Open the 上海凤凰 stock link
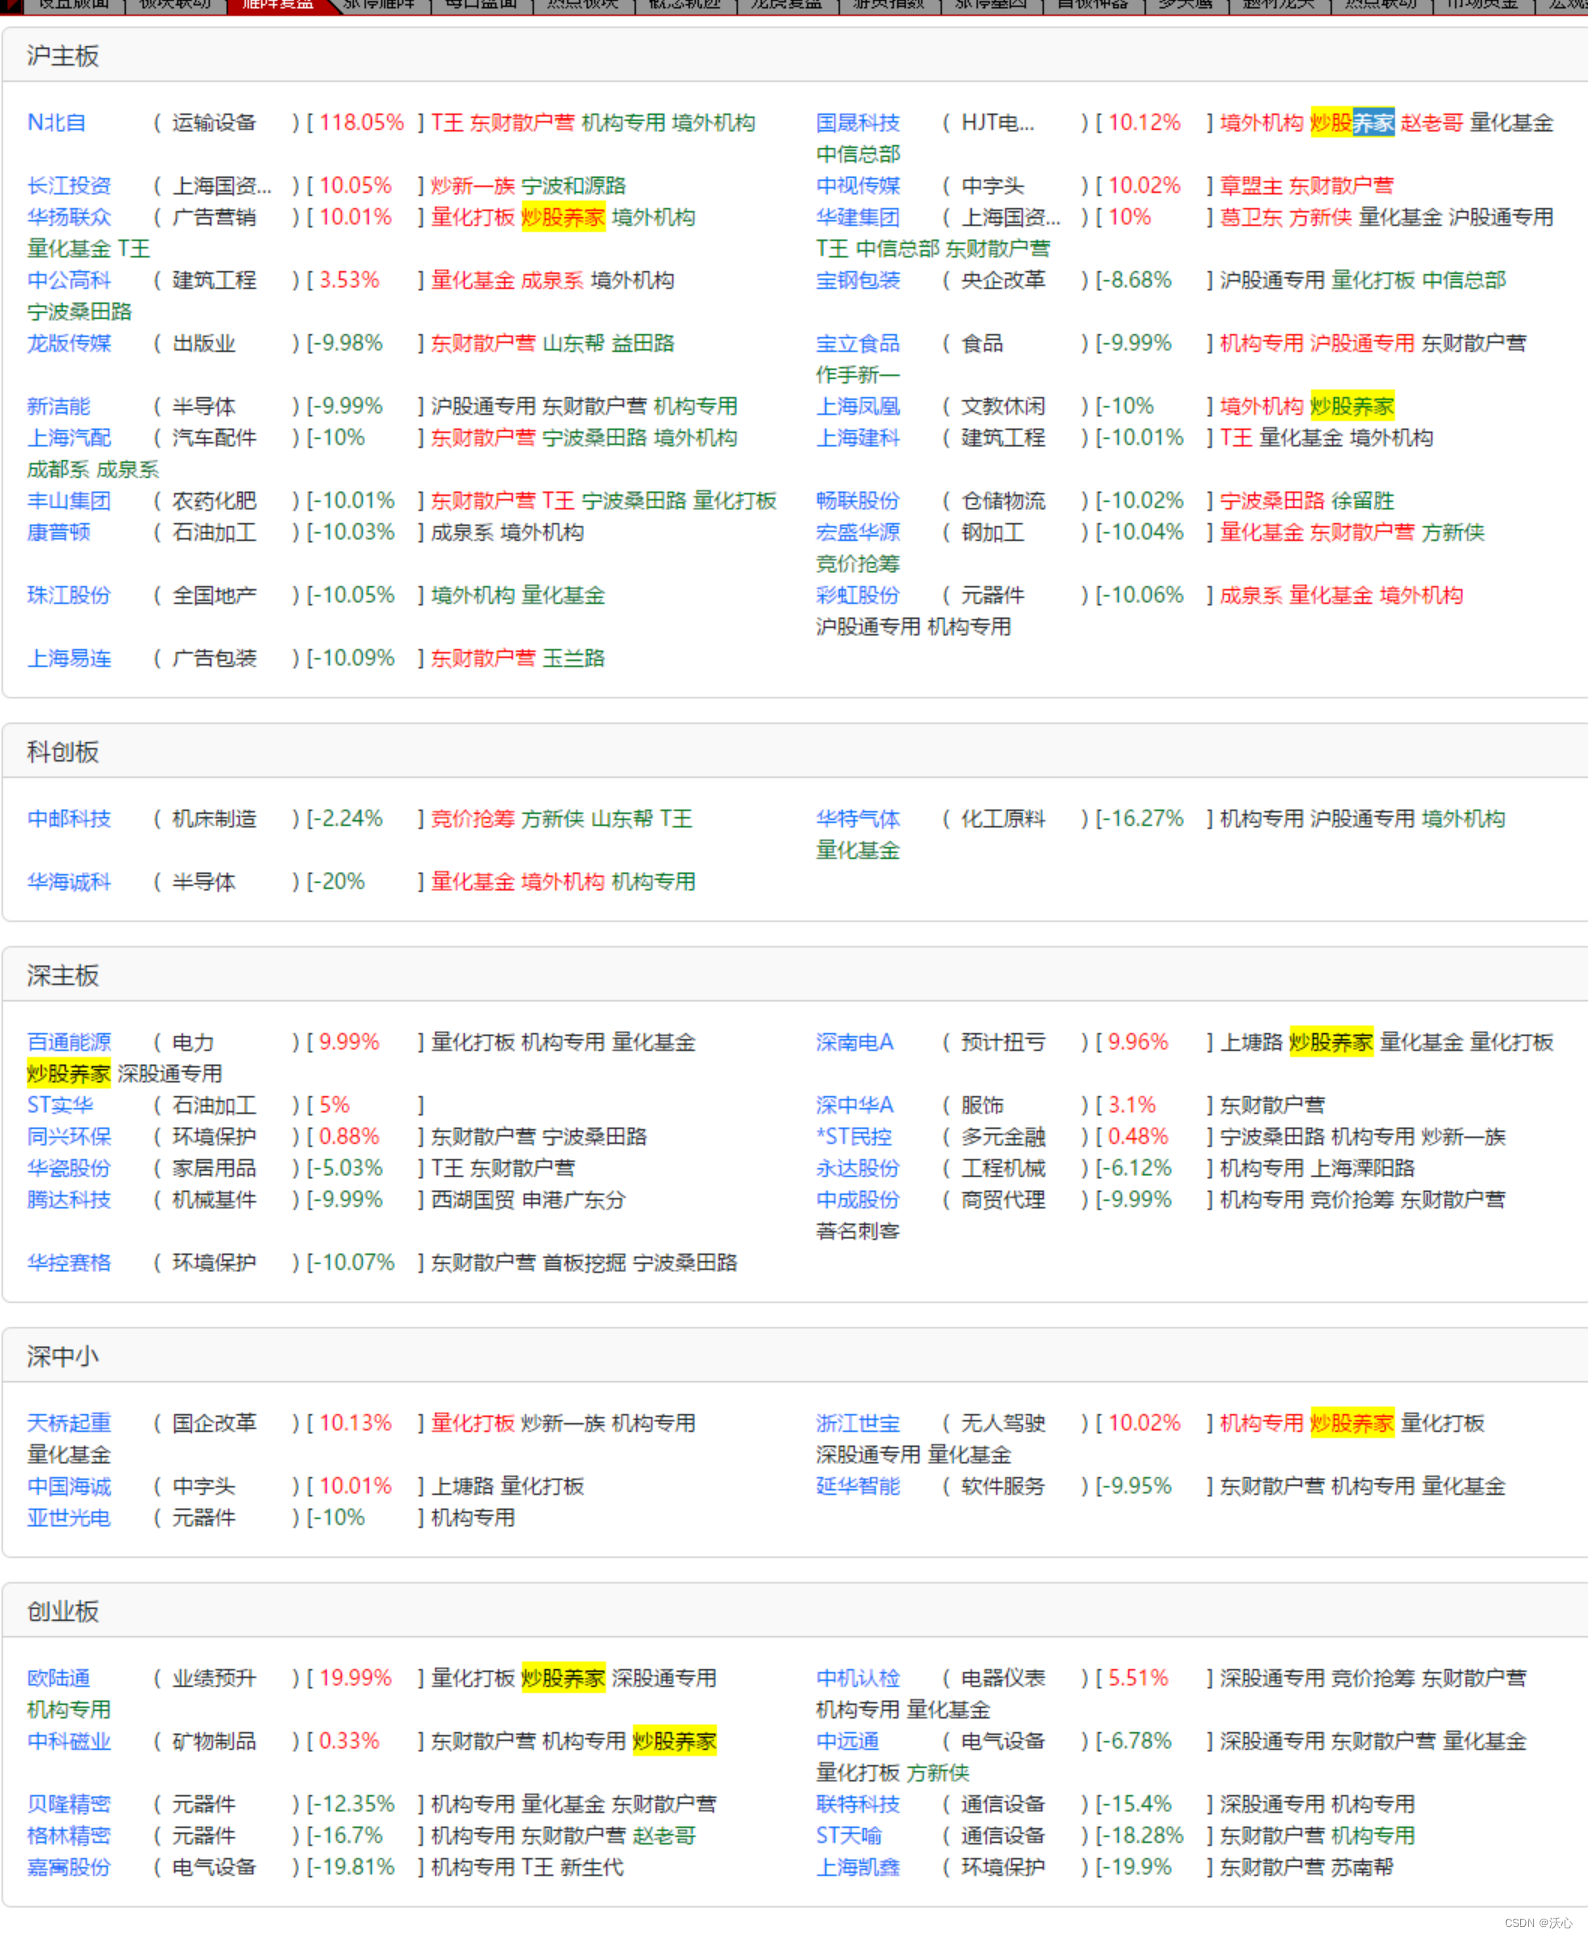The image size is (1588, 1938). pos(858,406)
